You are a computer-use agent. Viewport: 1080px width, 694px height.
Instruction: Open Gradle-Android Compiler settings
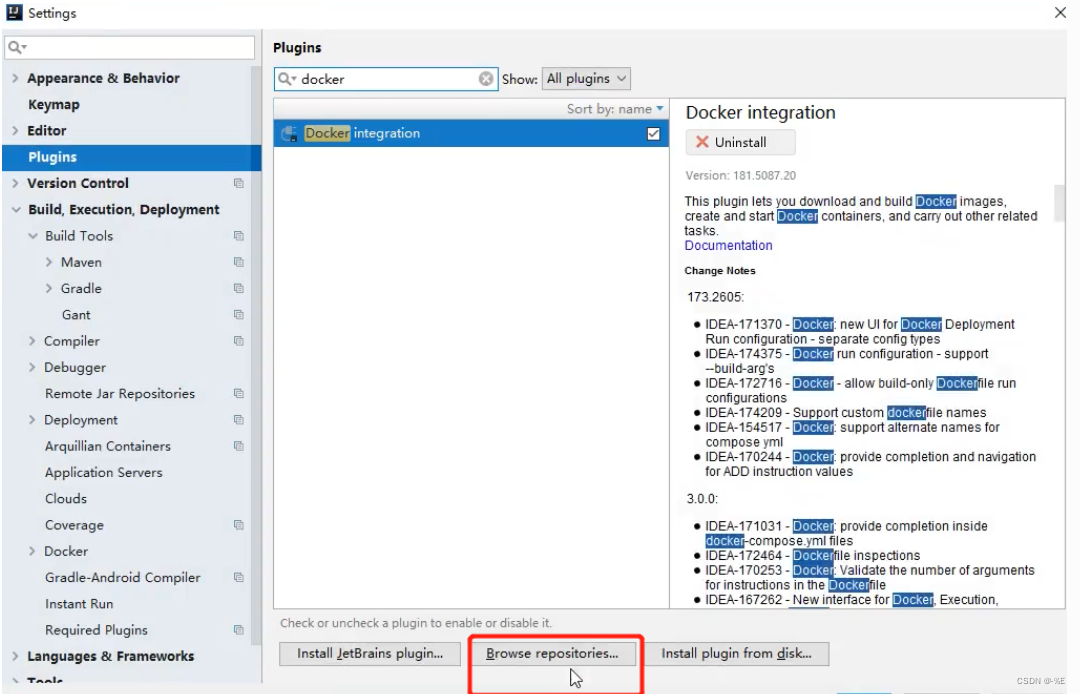pyautogui.click(x=123, y=578)
